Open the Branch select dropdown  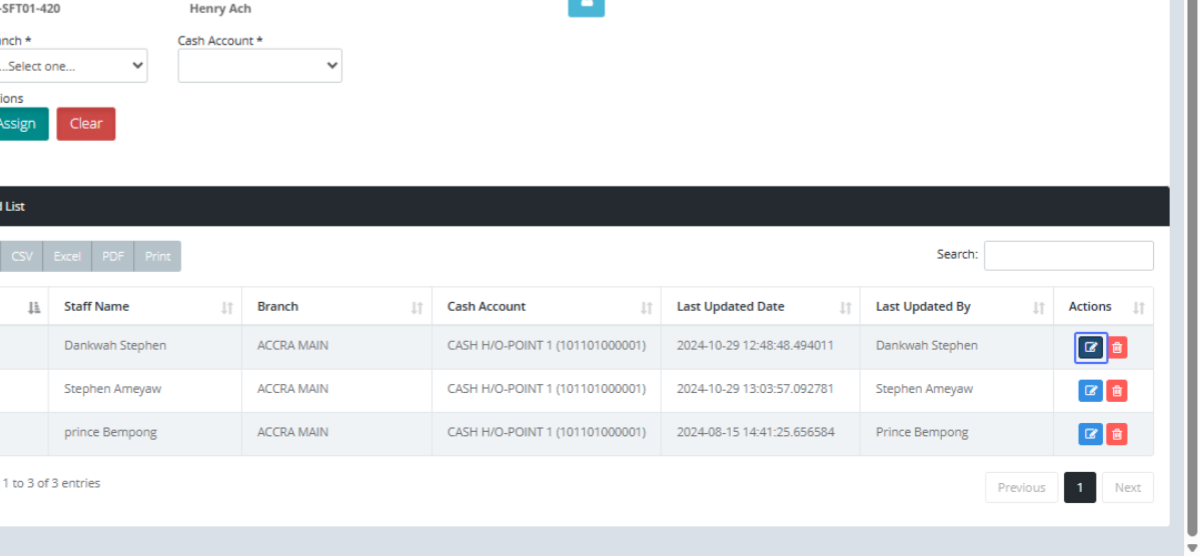(72, 66)
